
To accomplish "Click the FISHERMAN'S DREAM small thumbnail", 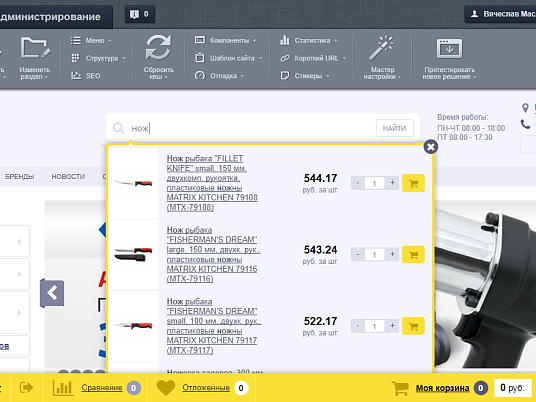I will click(133, 326).
